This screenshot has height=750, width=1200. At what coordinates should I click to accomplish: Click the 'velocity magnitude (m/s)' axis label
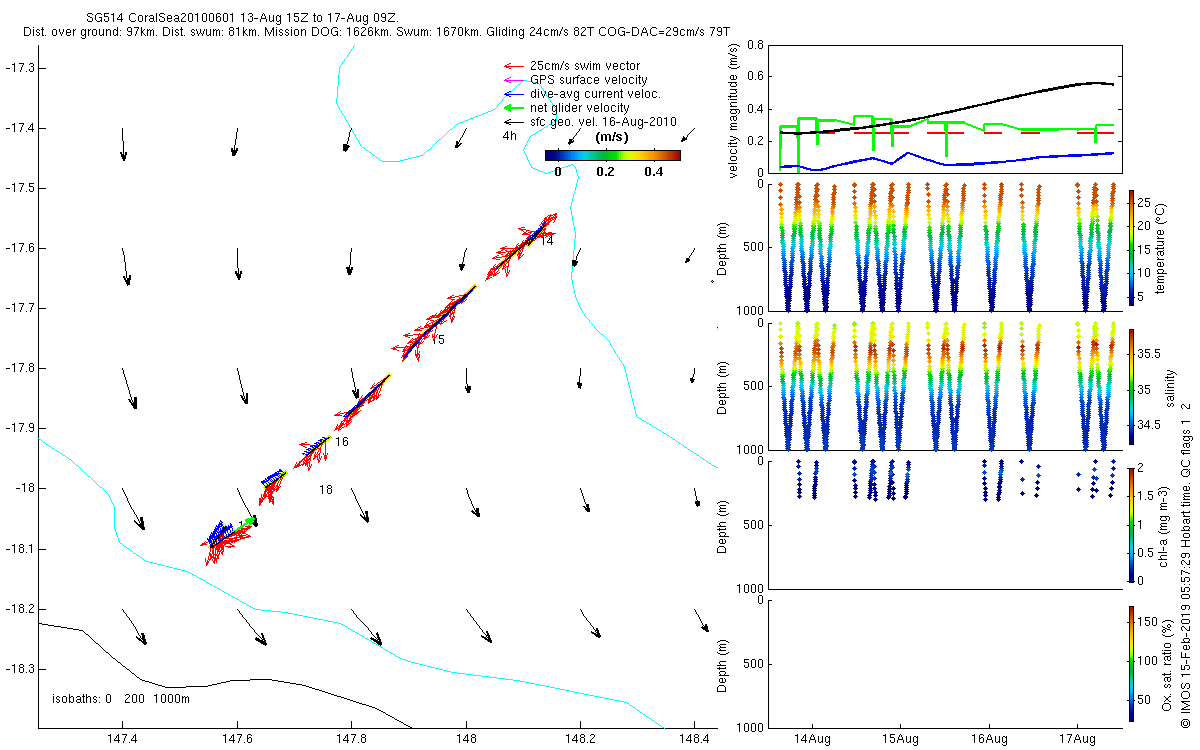point(733,110)
